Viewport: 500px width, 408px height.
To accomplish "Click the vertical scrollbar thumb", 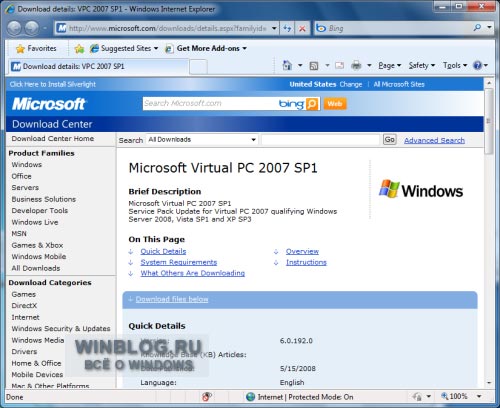I will pyautogui.click(x=489, y=121).
